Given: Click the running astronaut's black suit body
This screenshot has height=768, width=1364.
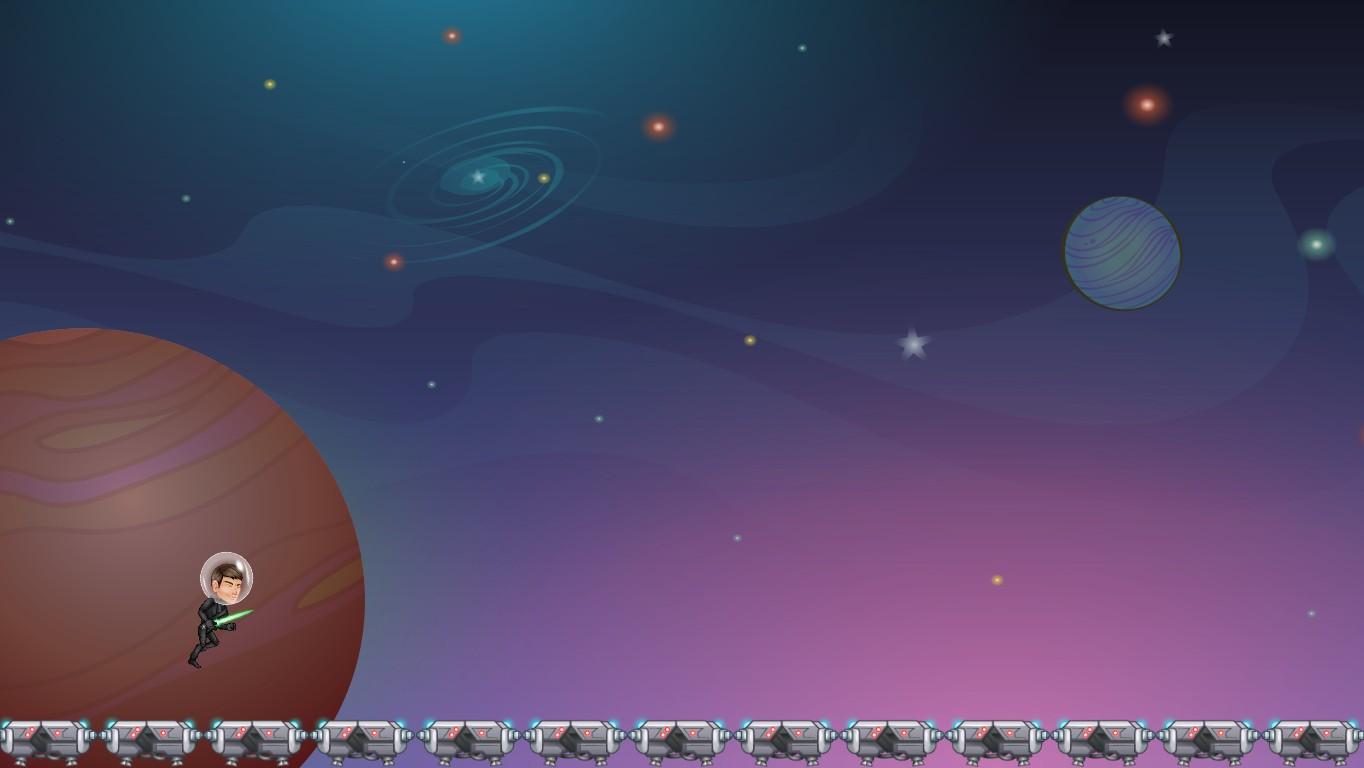Looking at the screenshot, I should pyautogui.click(x=208, y=627).
